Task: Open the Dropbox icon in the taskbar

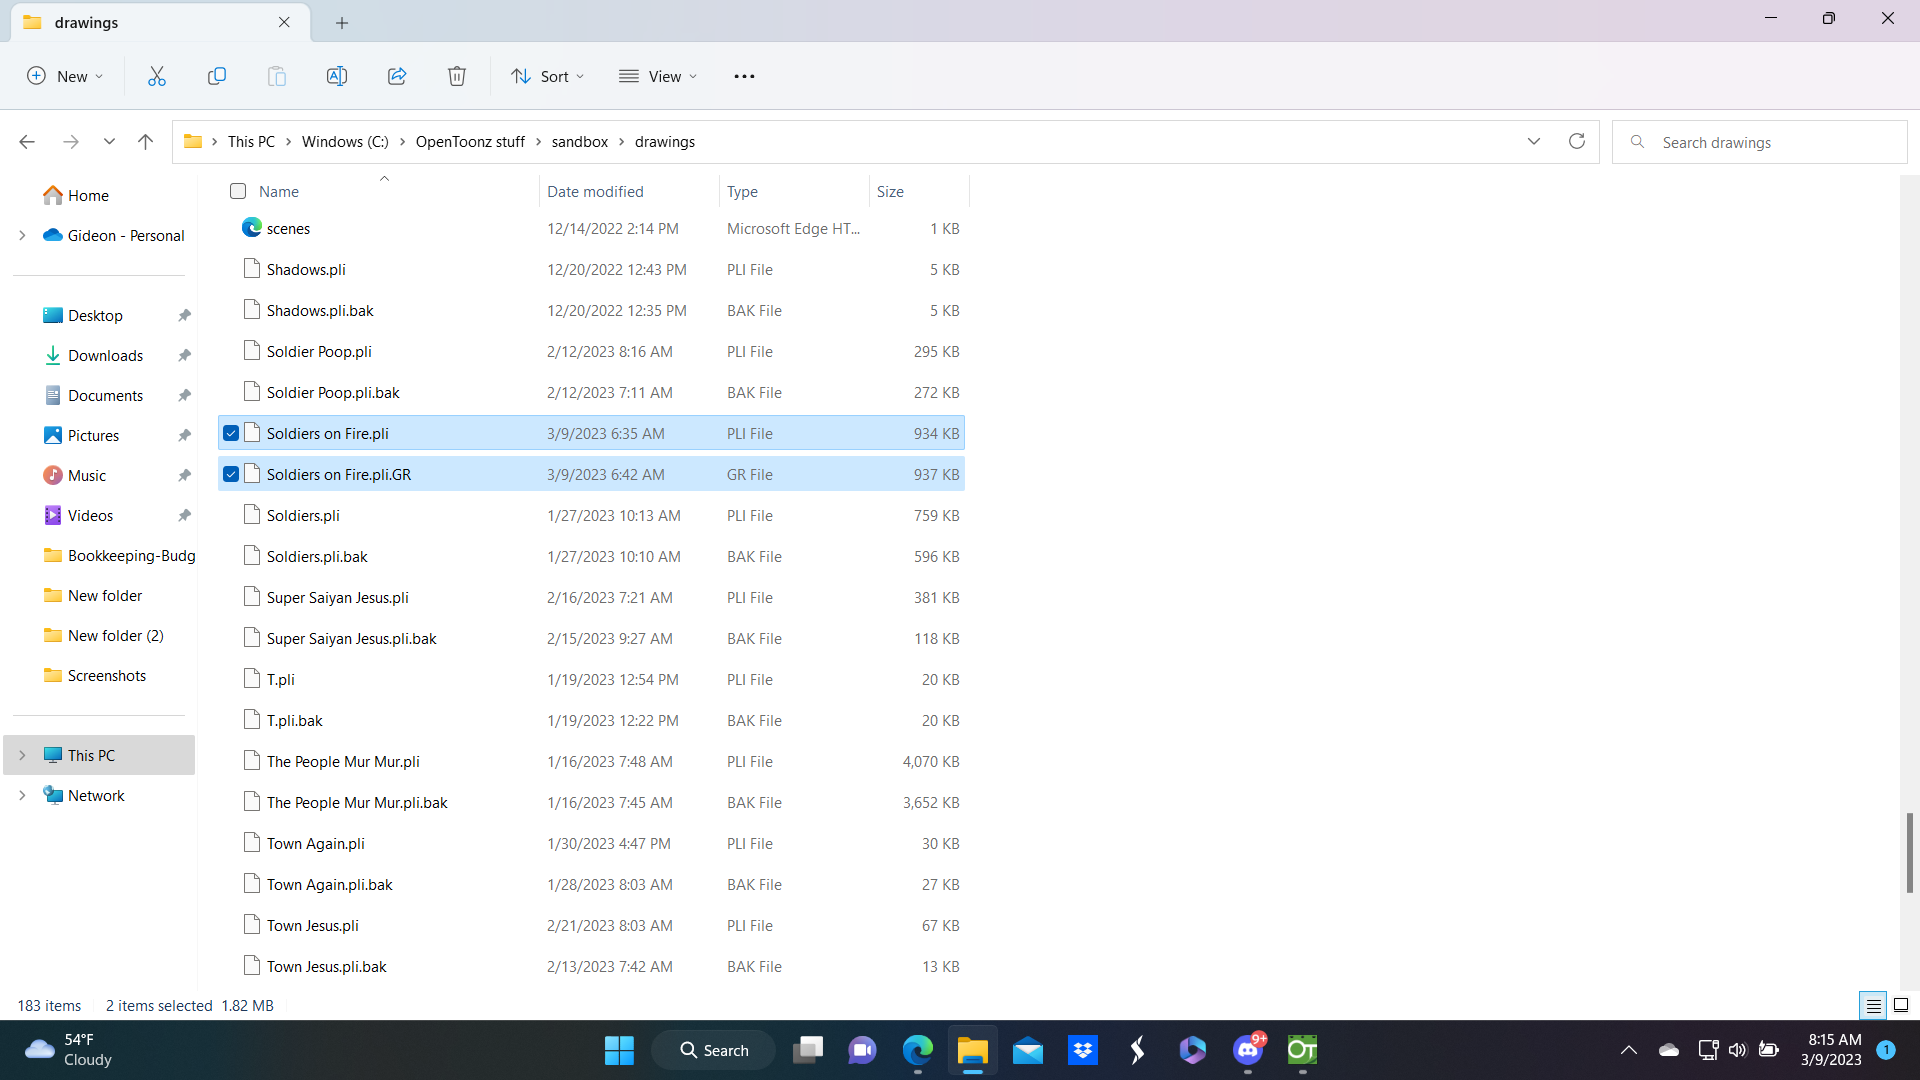Action: pos(1083,1050)
